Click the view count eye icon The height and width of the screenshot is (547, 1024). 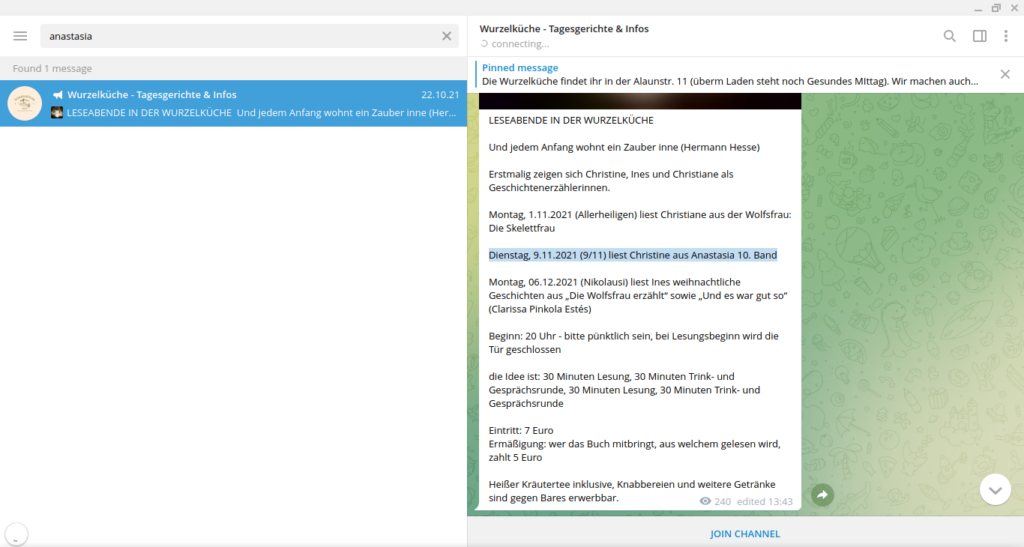pos(705,501)
